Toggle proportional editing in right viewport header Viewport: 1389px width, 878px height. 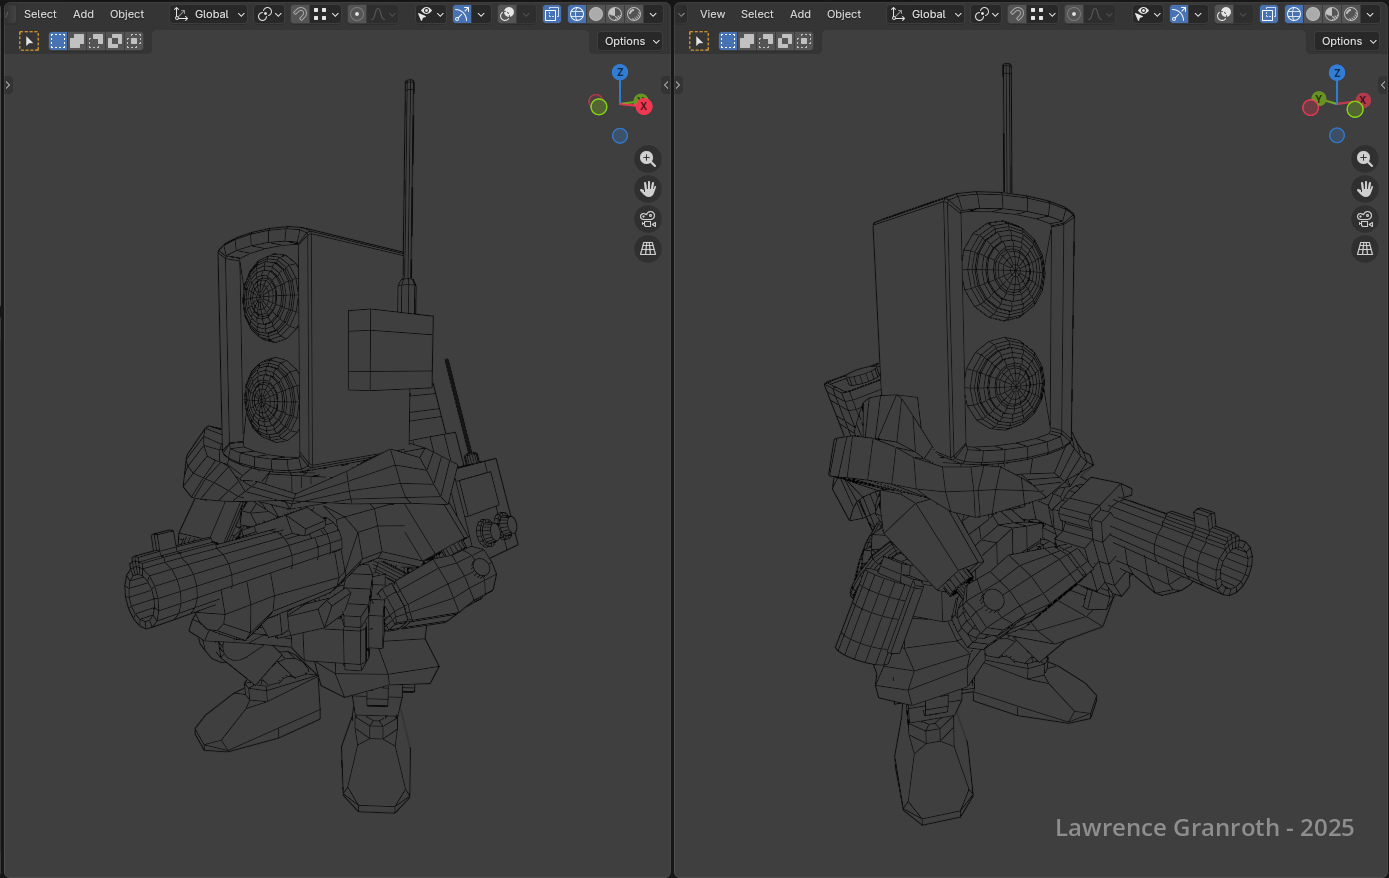[1074, 14]
